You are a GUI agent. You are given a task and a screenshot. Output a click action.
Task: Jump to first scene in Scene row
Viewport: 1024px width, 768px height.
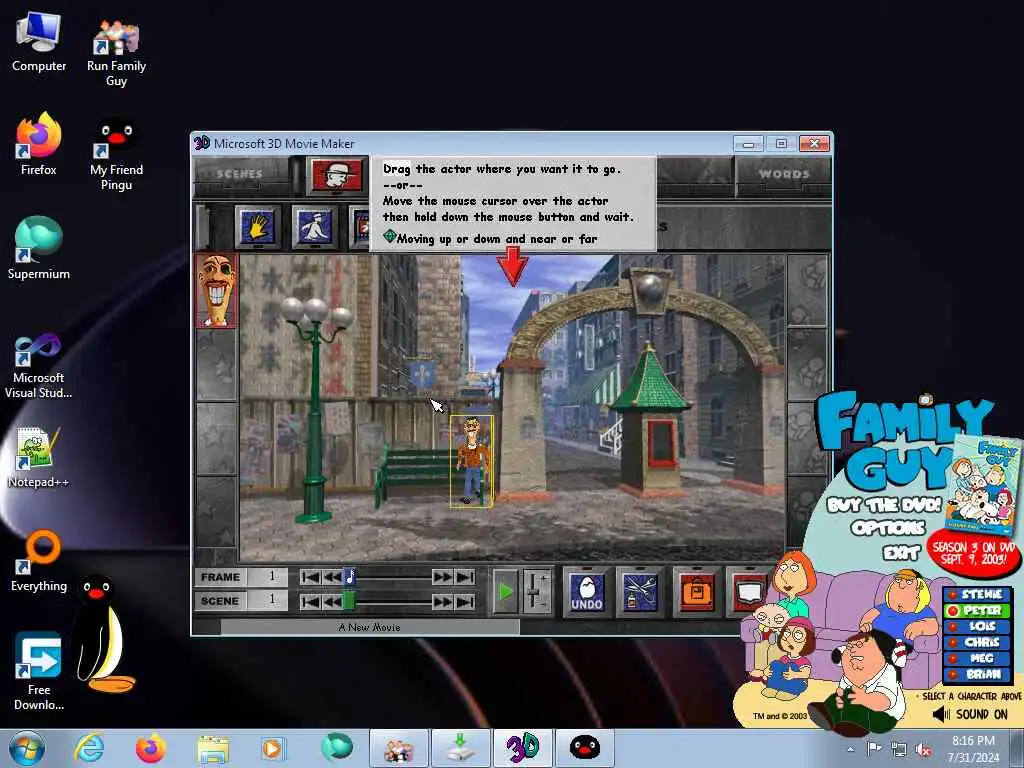pos(310,601)
